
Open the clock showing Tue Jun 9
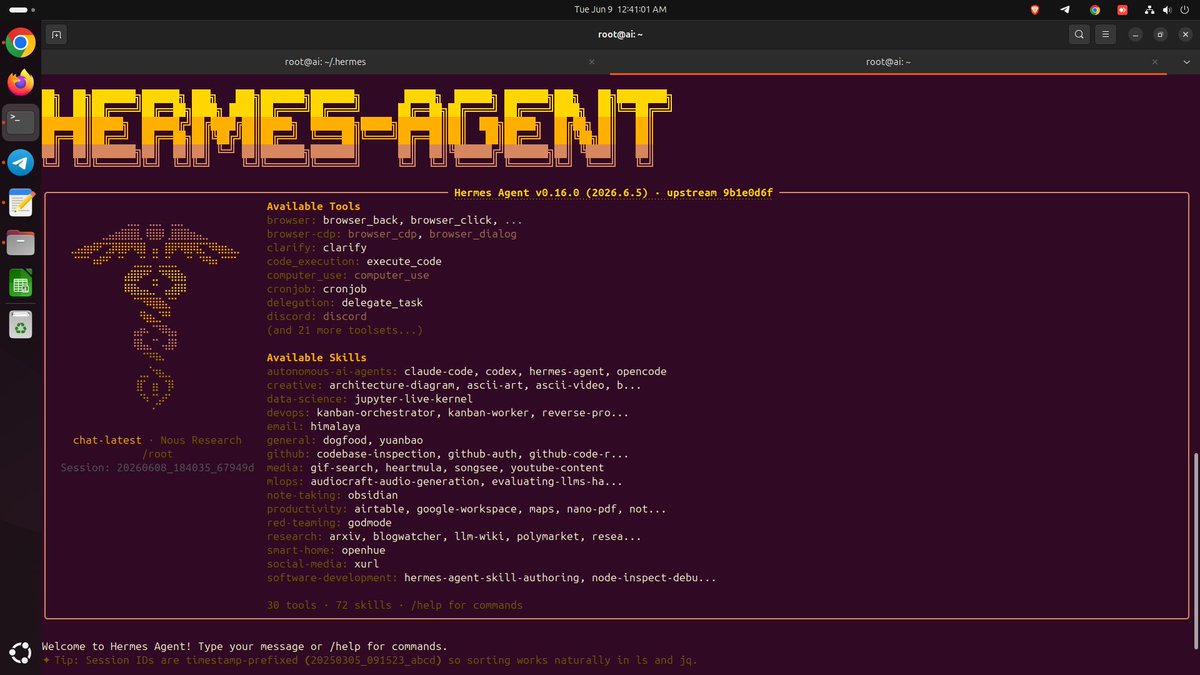620,9
